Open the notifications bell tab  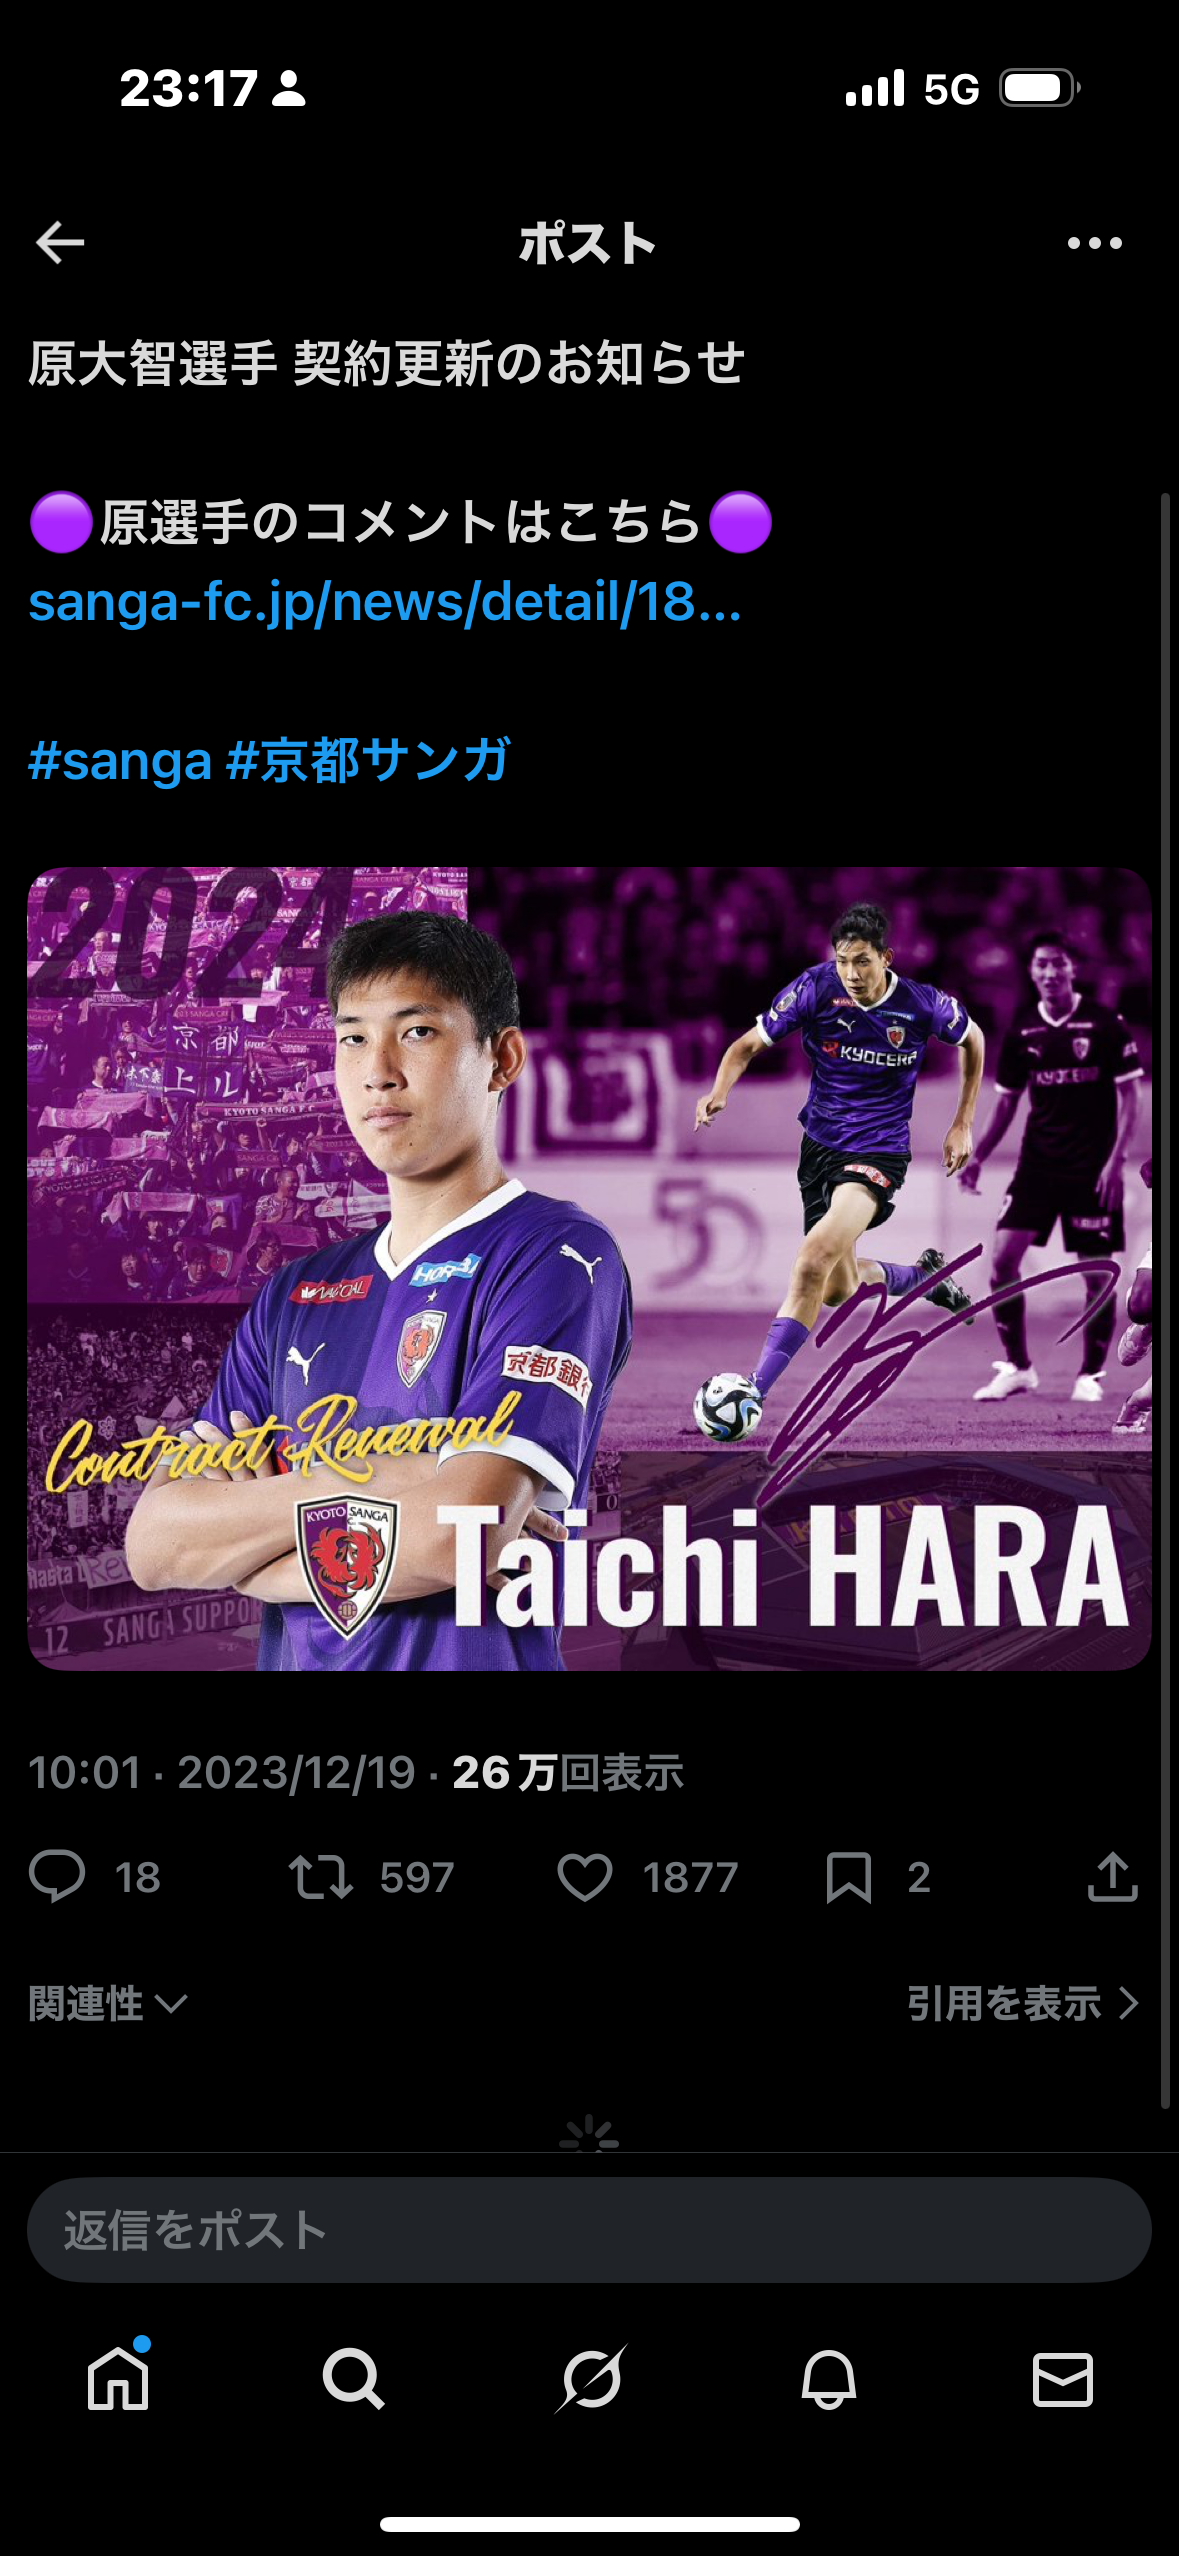[x=828, y=2378]
